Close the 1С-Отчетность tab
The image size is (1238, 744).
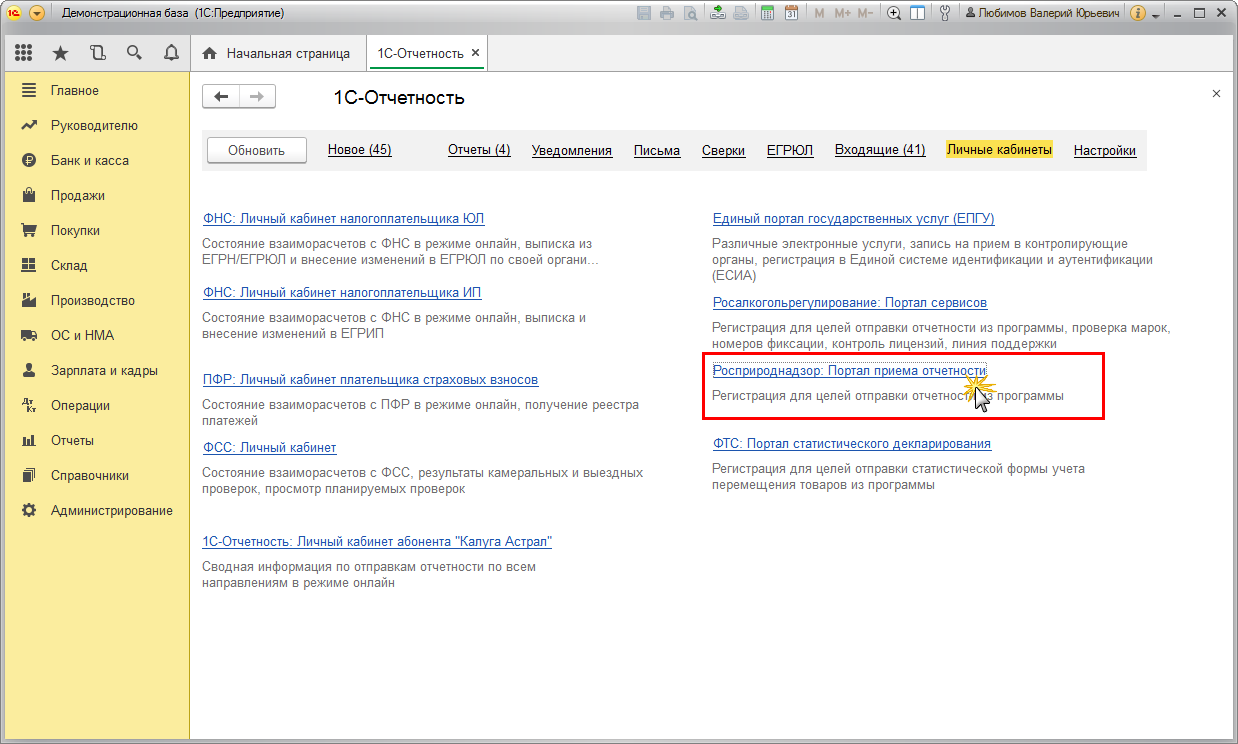pos(475,53)
